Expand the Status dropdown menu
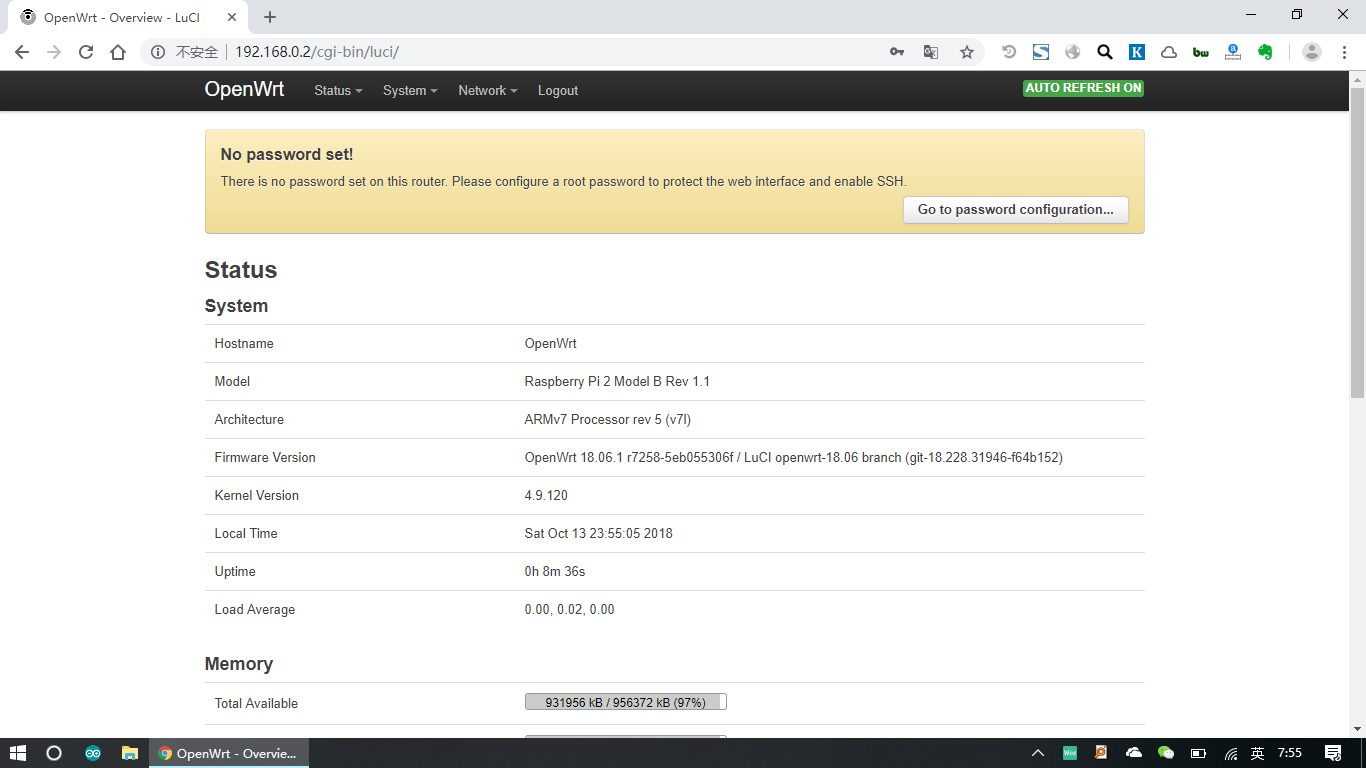Viewport: 1366px width, 768px height. (338, 91)
